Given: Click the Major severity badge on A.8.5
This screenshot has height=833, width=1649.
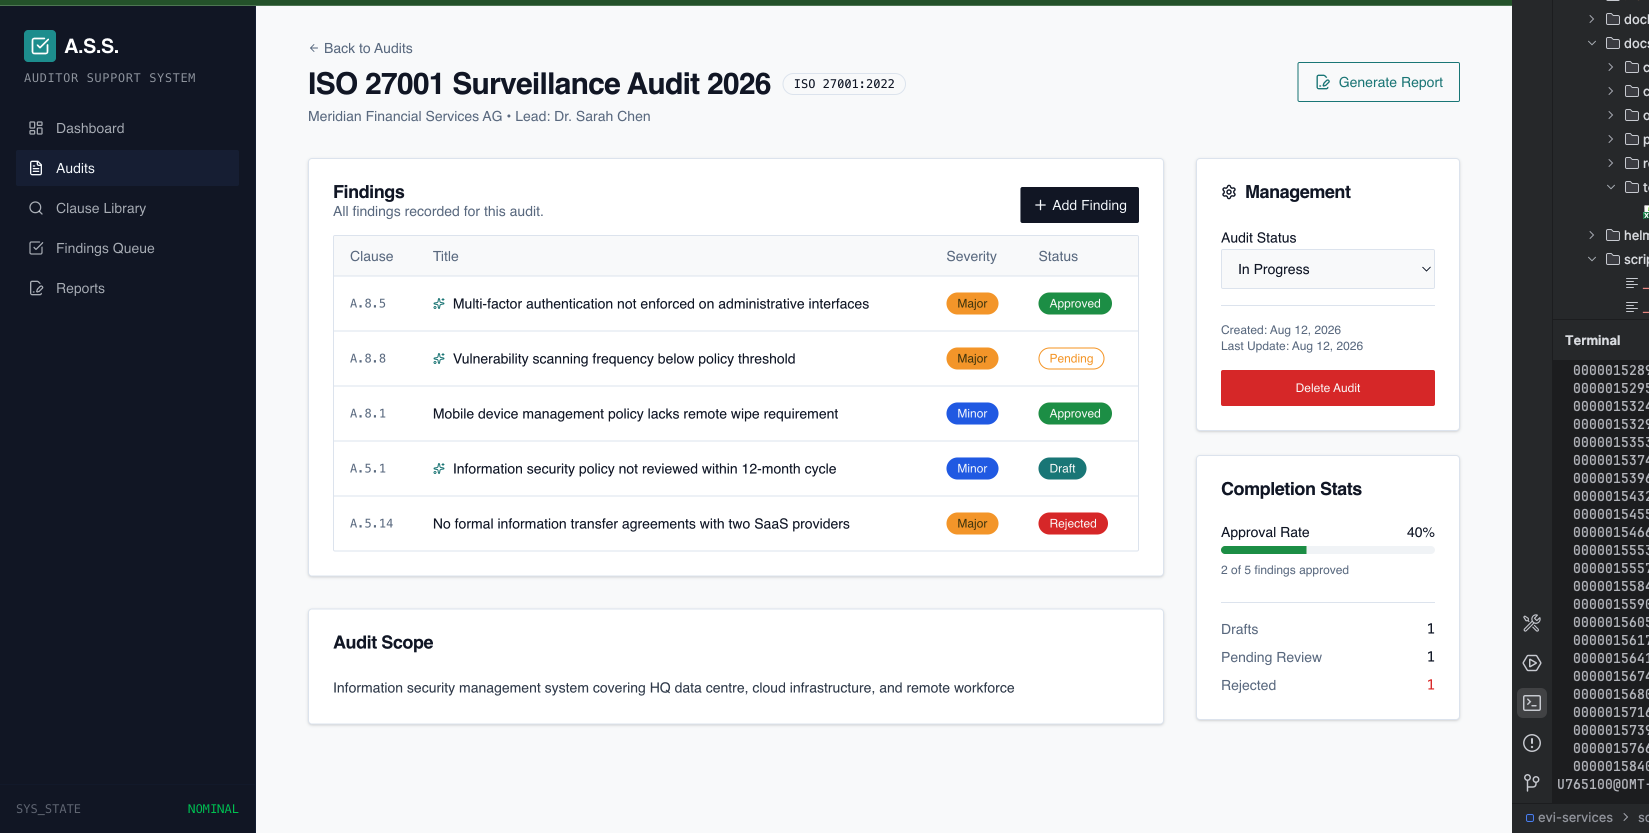Looking at the screenshot, I should tap(972, 304).
